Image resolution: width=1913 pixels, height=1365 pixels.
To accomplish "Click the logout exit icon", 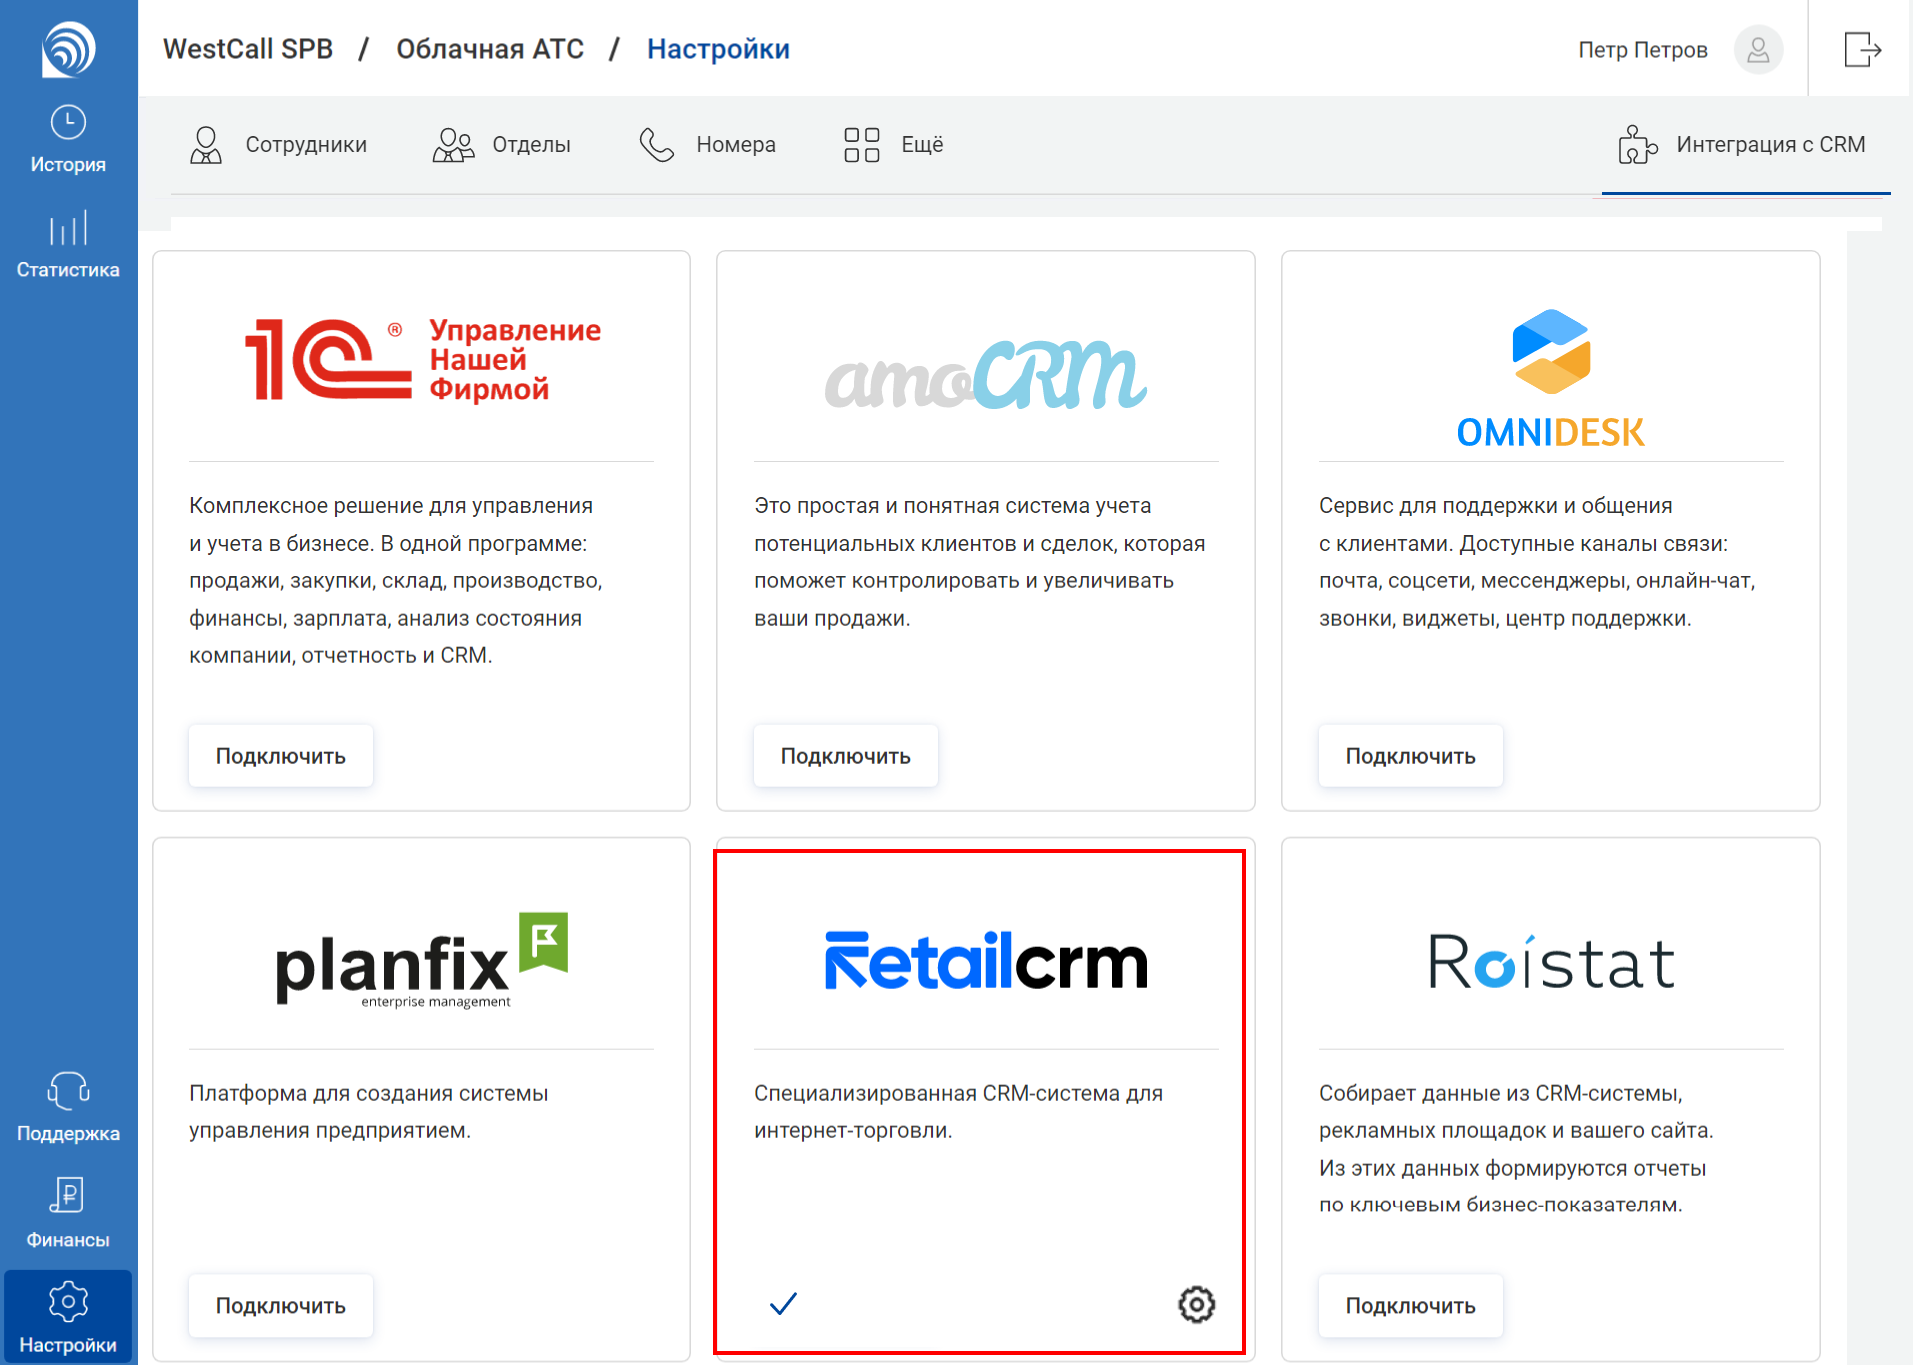I will [x=1862, y=49].
